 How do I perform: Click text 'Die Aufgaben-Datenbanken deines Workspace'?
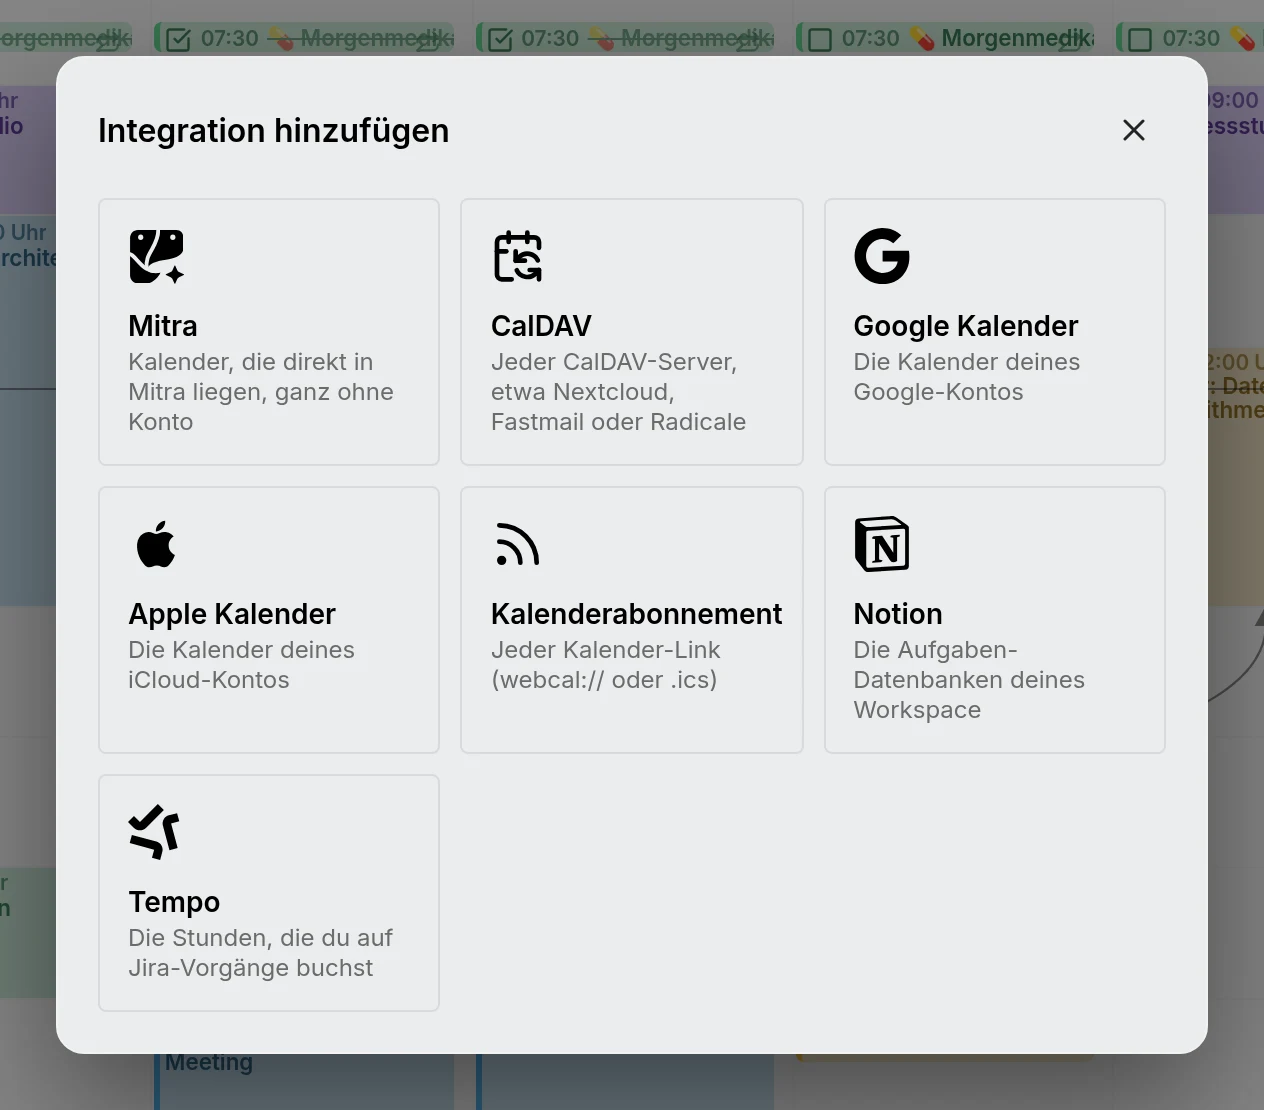click(x=969, y=680)
